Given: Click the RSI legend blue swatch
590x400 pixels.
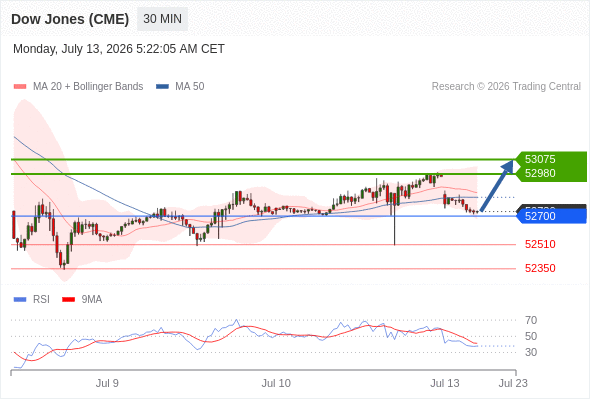Looking at the screenshot, I should (x=20, y=300).
